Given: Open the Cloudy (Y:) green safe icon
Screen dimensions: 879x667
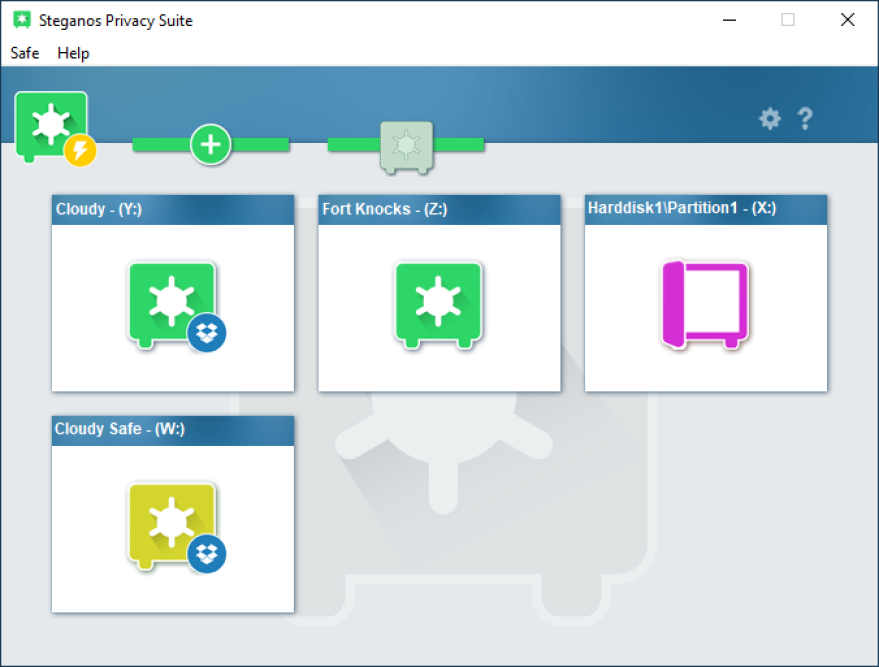Looking at the screenshot, I should pyautogui.click(x=172, y=304).
